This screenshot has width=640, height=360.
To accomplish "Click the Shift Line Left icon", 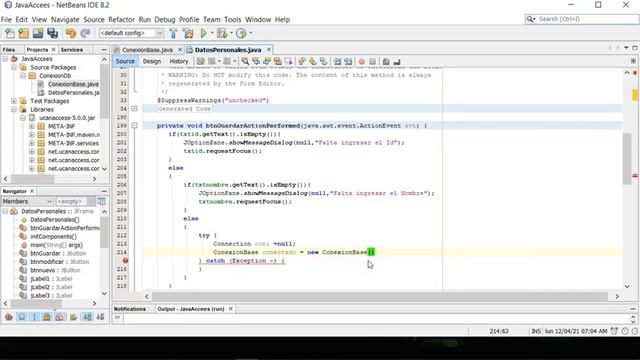I will coord(337,61).
